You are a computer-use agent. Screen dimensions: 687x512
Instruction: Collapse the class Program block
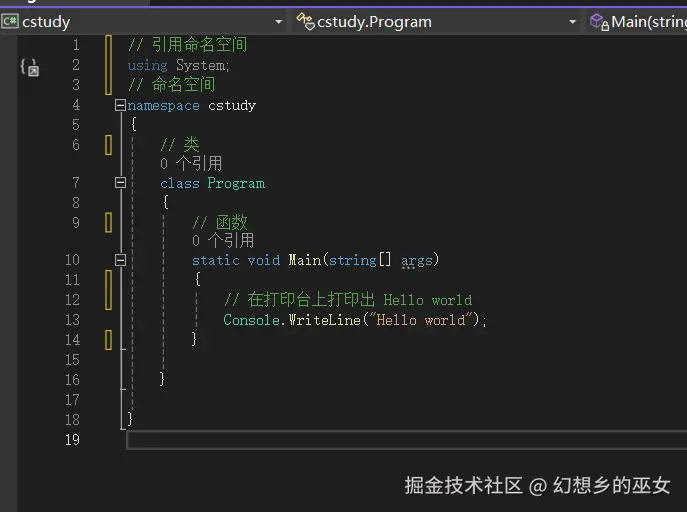pos(120,182)
